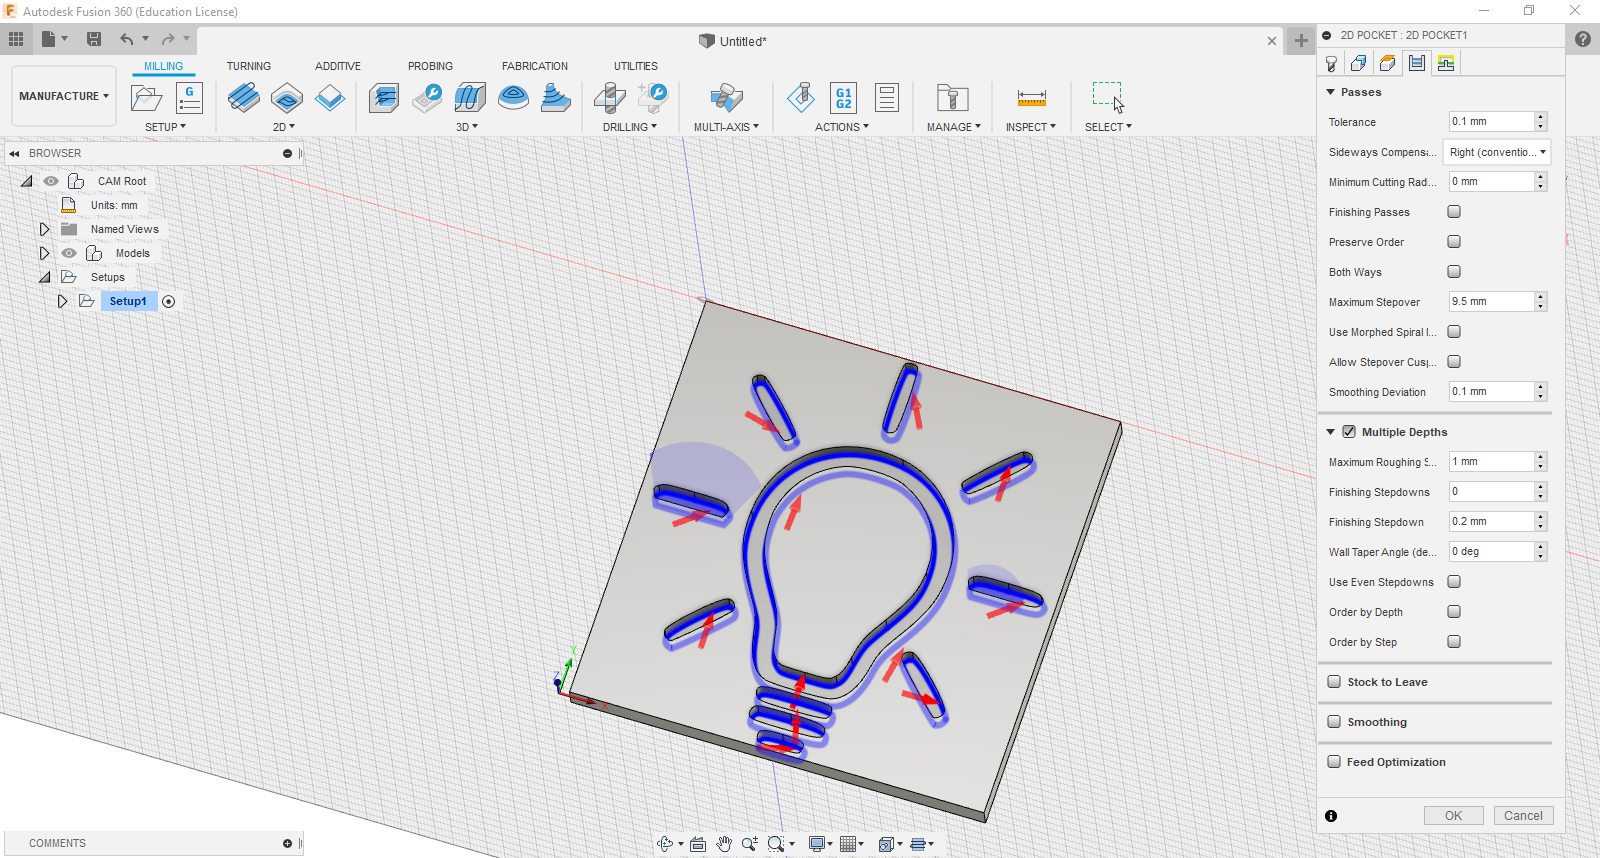
Task: Select Setup1 in the browser
Action: pos(128,301)
